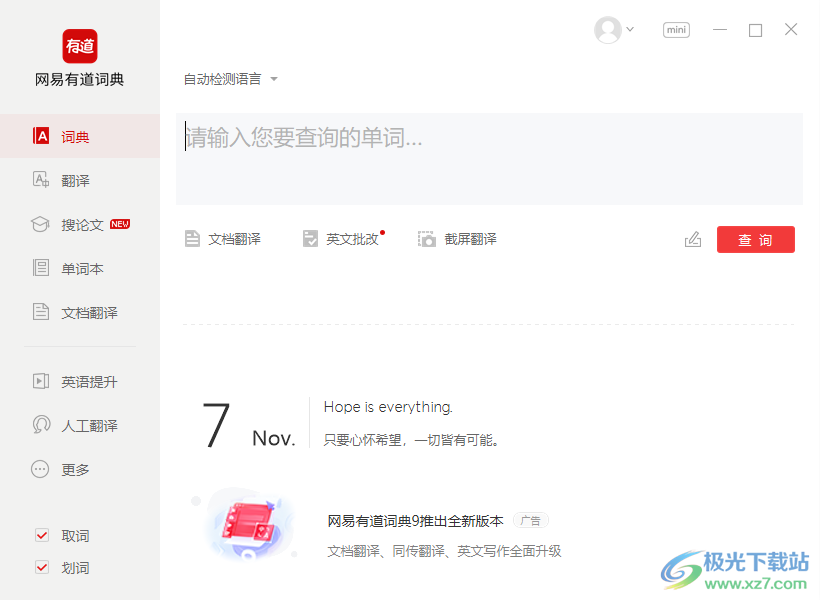The image size is (820, 600).
Task: Expand the 更多 menu in sidebar
Action: [74, 470]
